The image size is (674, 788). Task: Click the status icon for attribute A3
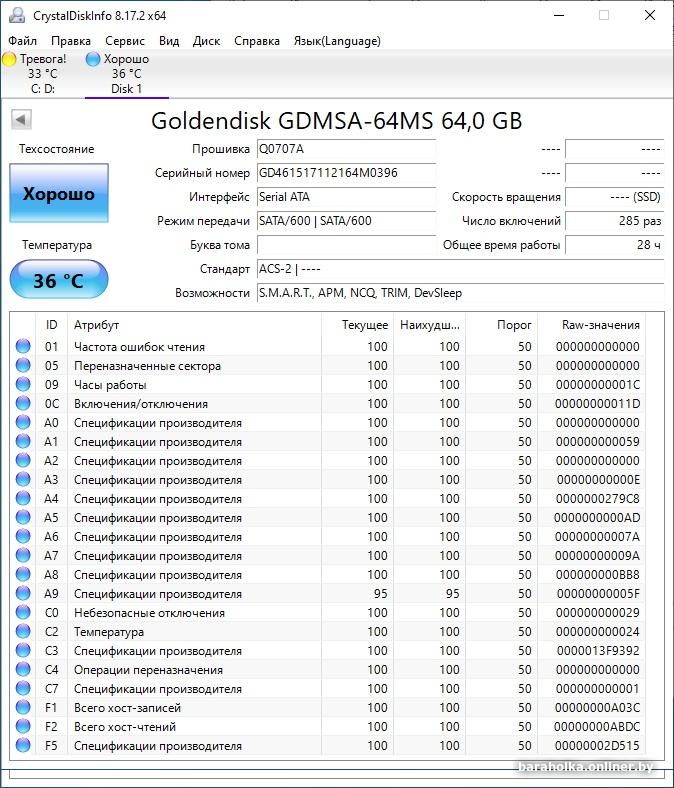pos(23,479)
